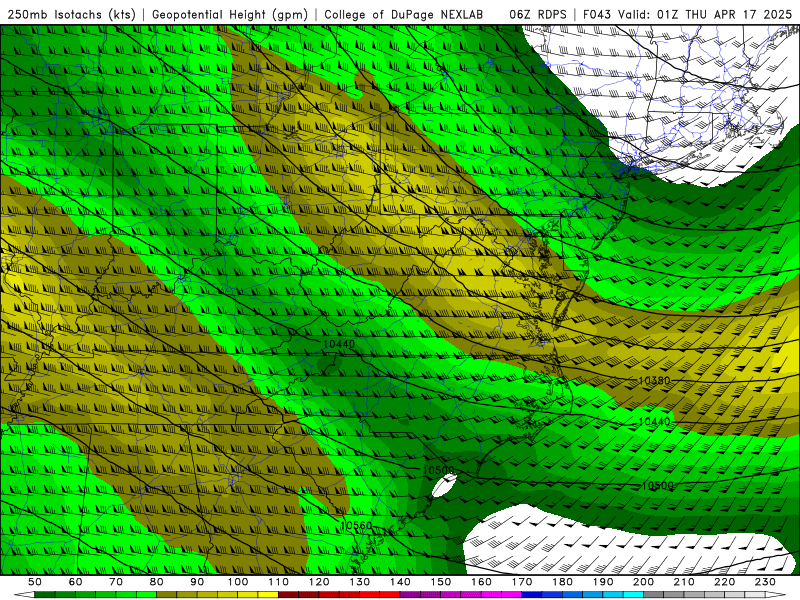This screenshot has height=600, width=800.
Task: Select the cyan swatch just before 200
Action: pyautogui.click(x=633, y=595)
